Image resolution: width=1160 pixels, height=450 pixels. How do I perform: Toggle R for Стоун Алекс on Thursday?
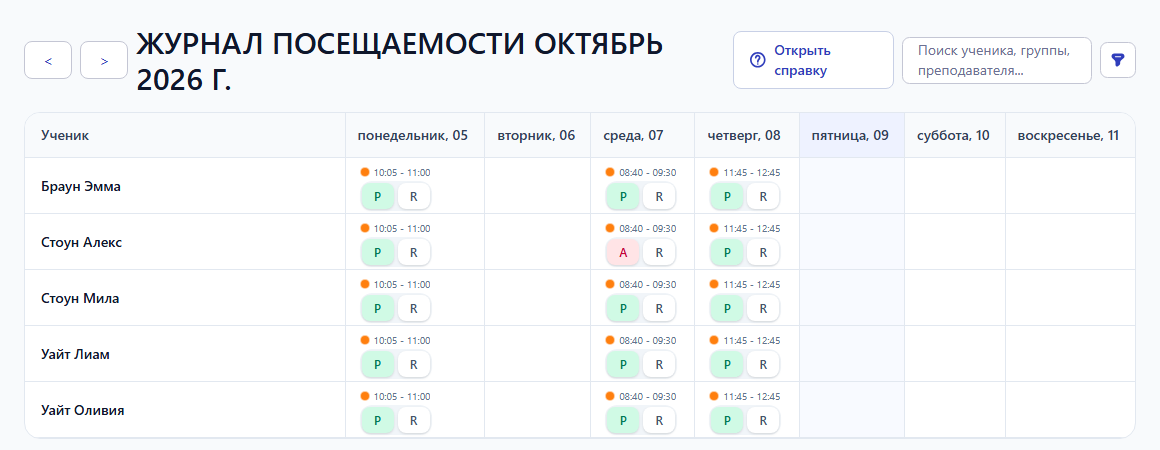(x=763, y=252)
